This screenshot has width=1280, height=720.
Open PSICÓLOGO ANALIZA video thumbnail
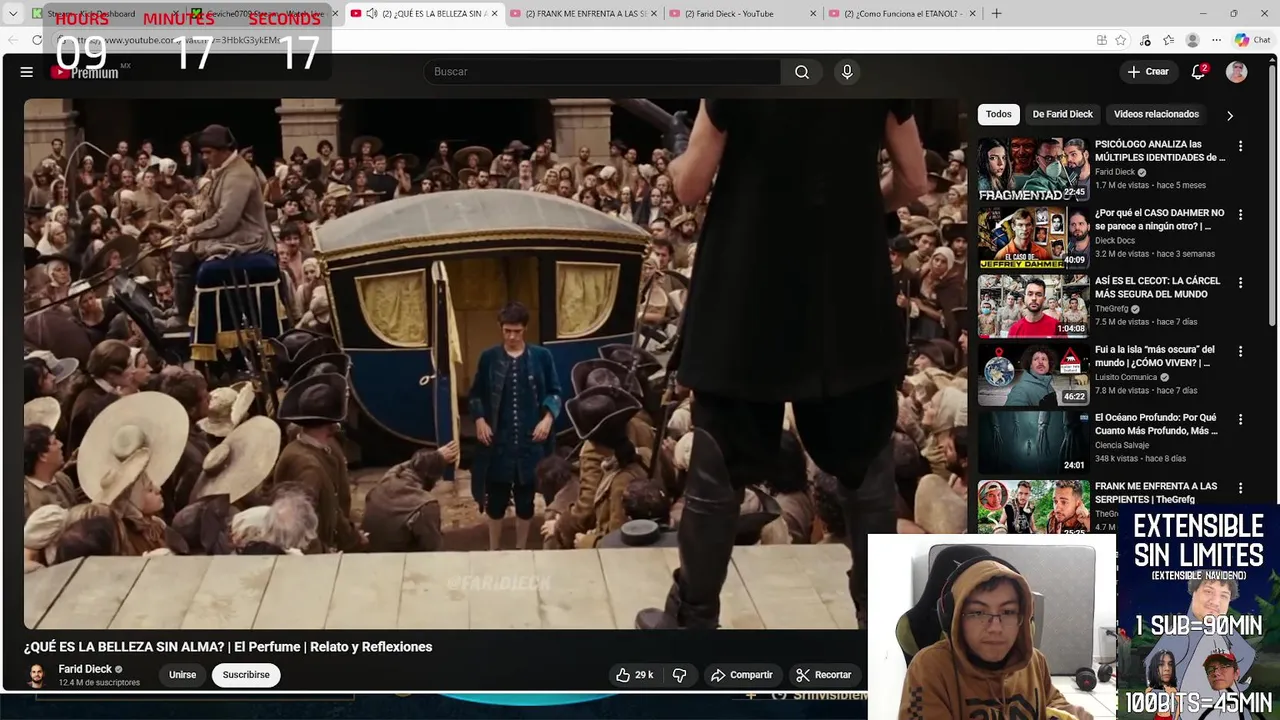pos(1033,169)
